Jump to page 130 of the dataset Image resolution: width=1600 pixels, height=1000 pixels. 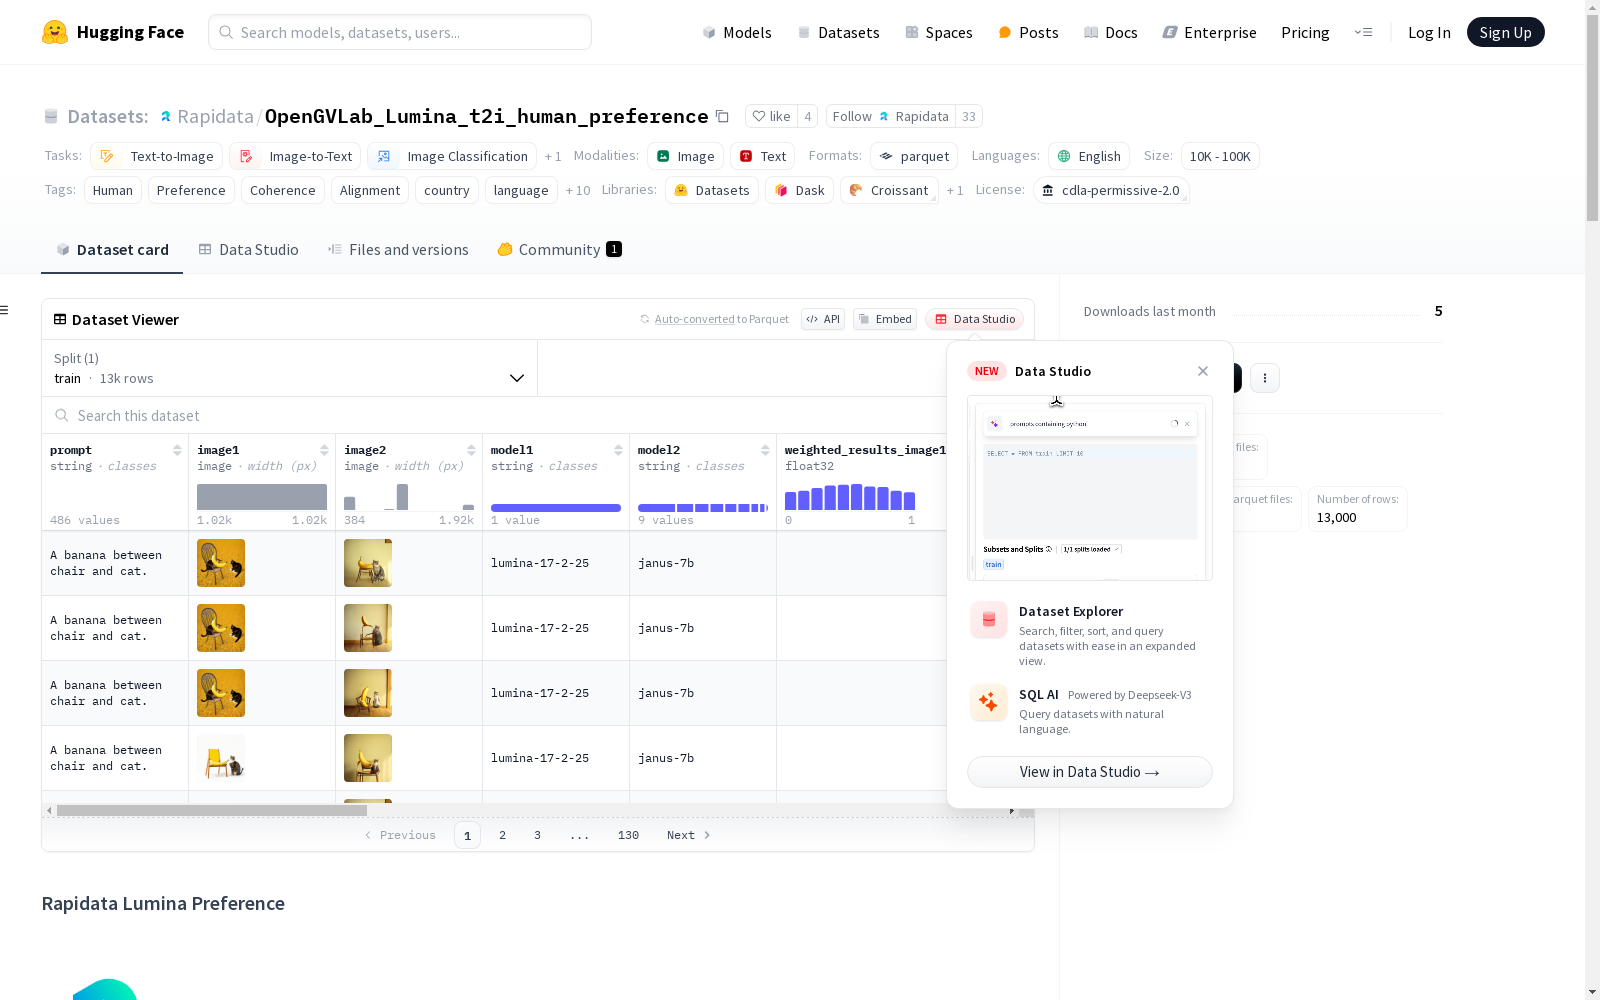628,835
